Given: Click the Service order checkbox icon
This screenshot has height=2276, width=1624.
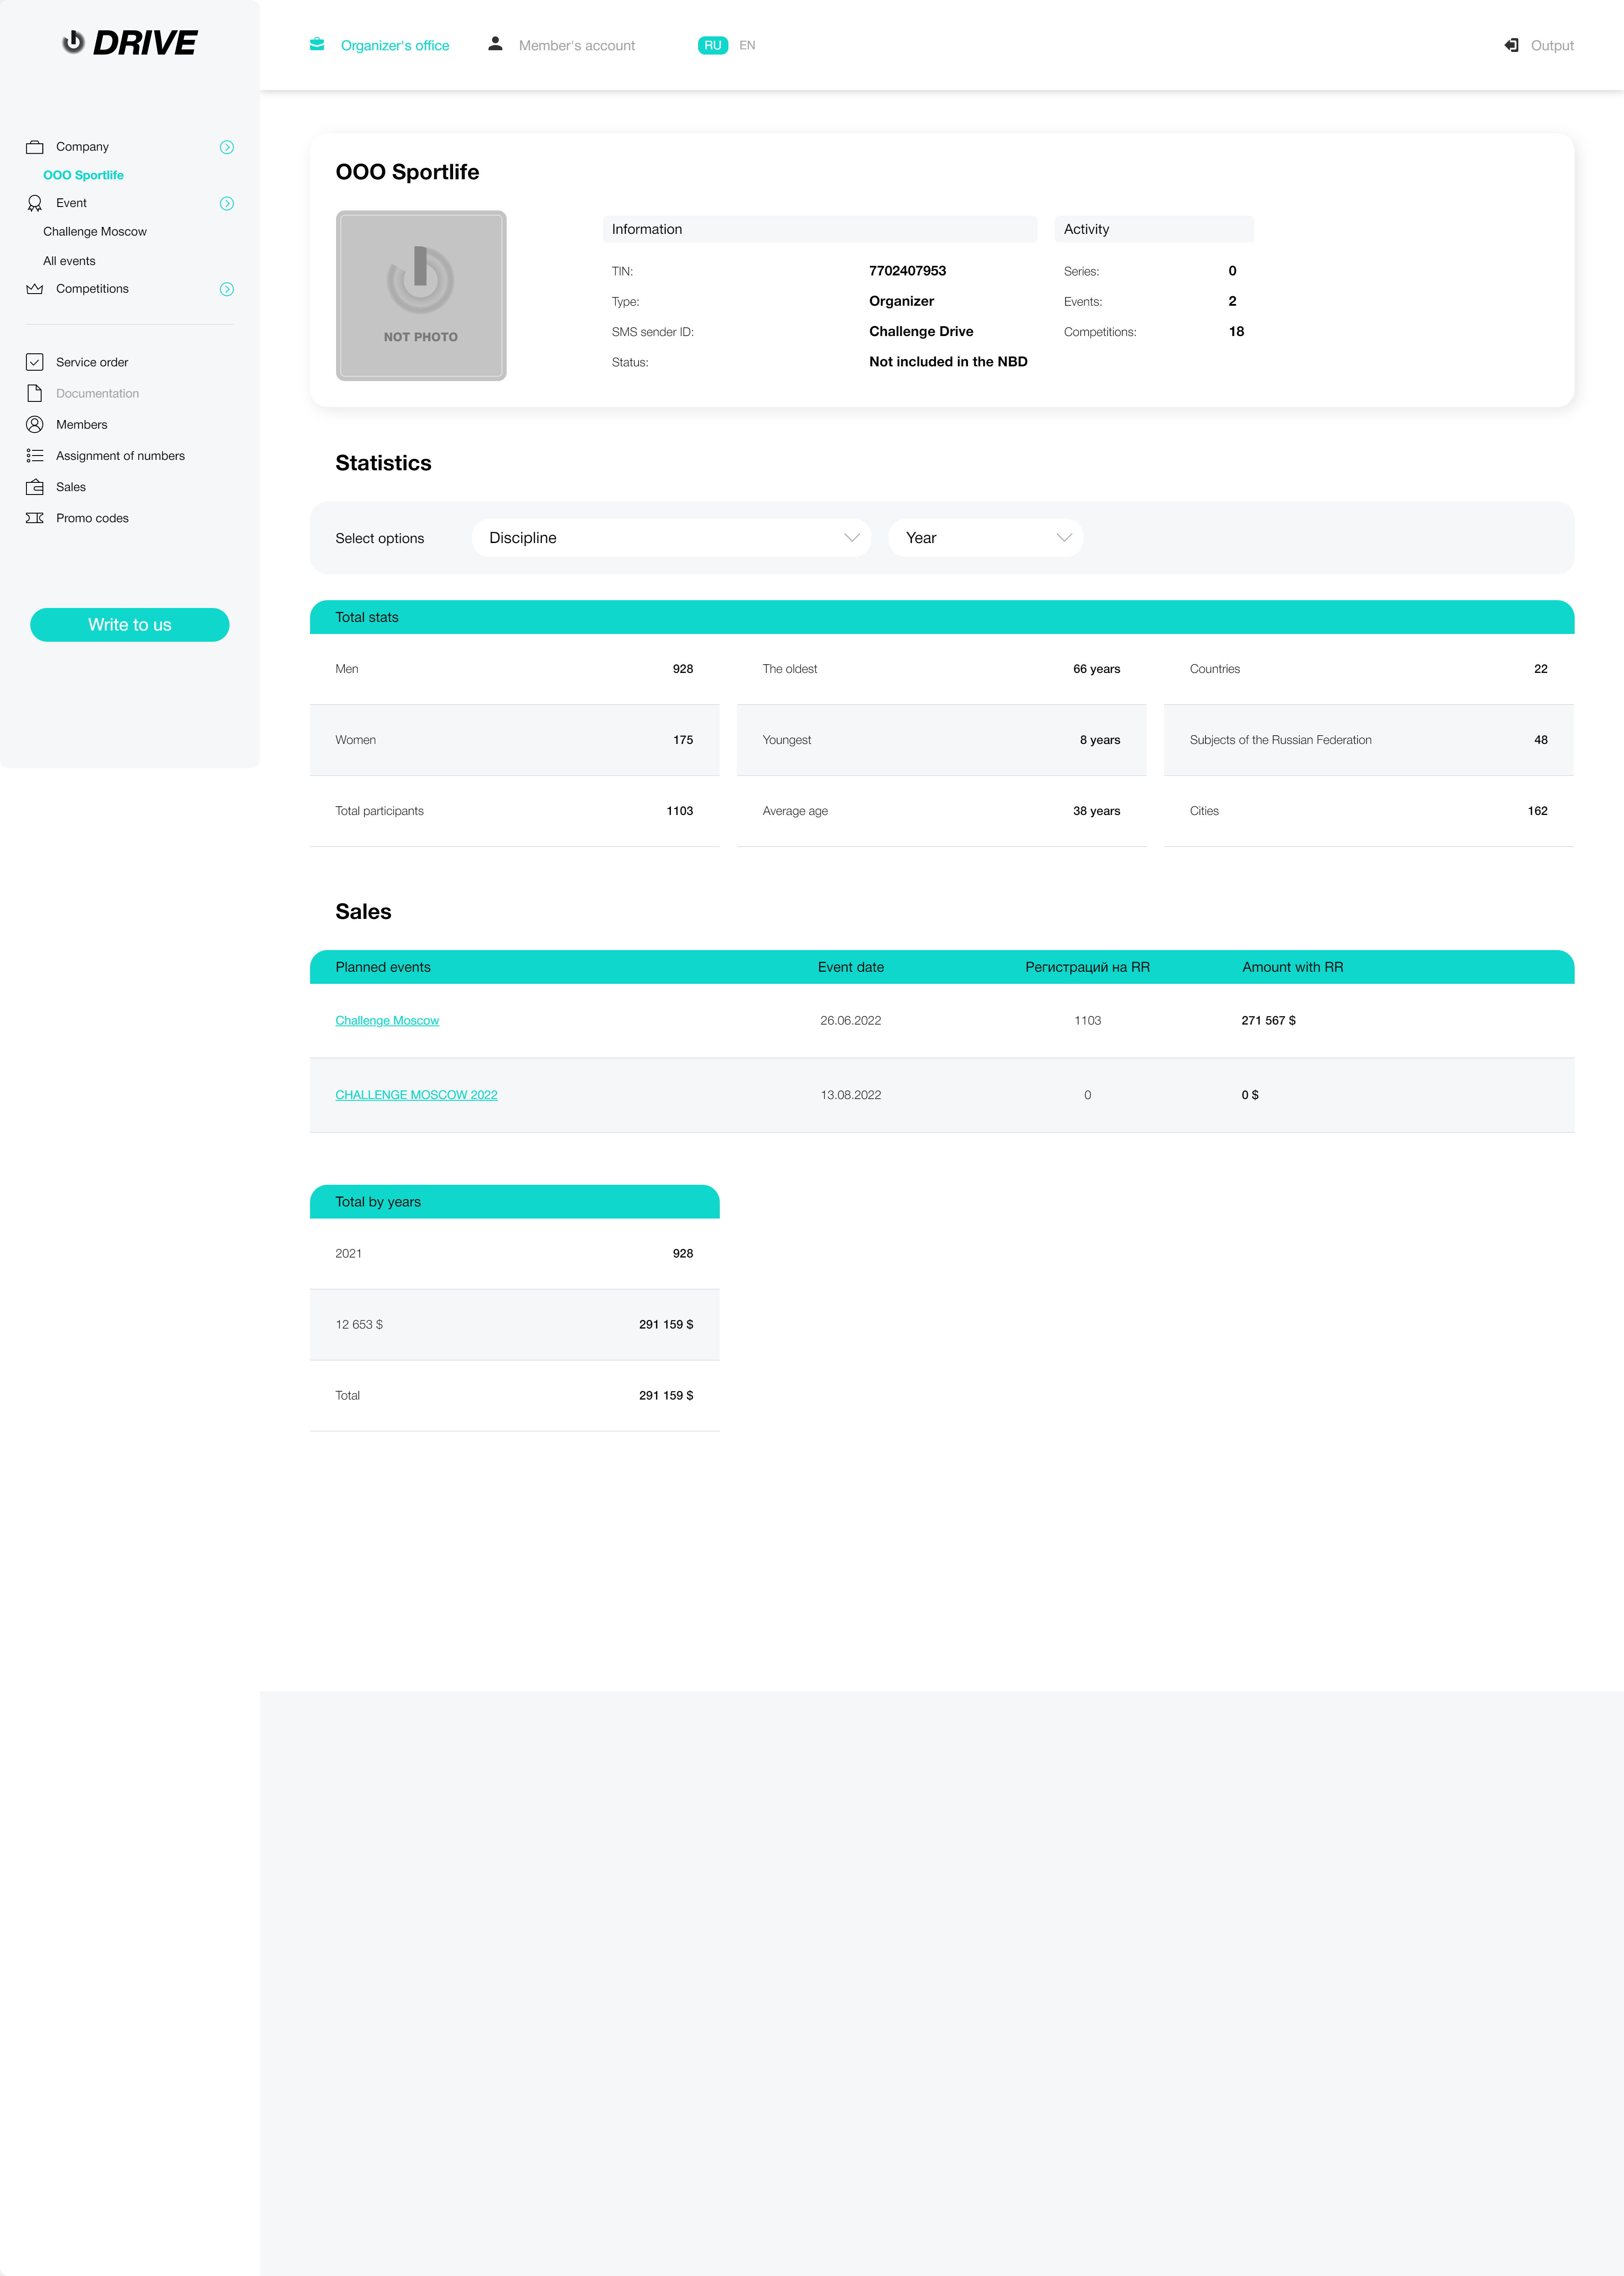Looking at the screenshot, I should coord(35,362).
